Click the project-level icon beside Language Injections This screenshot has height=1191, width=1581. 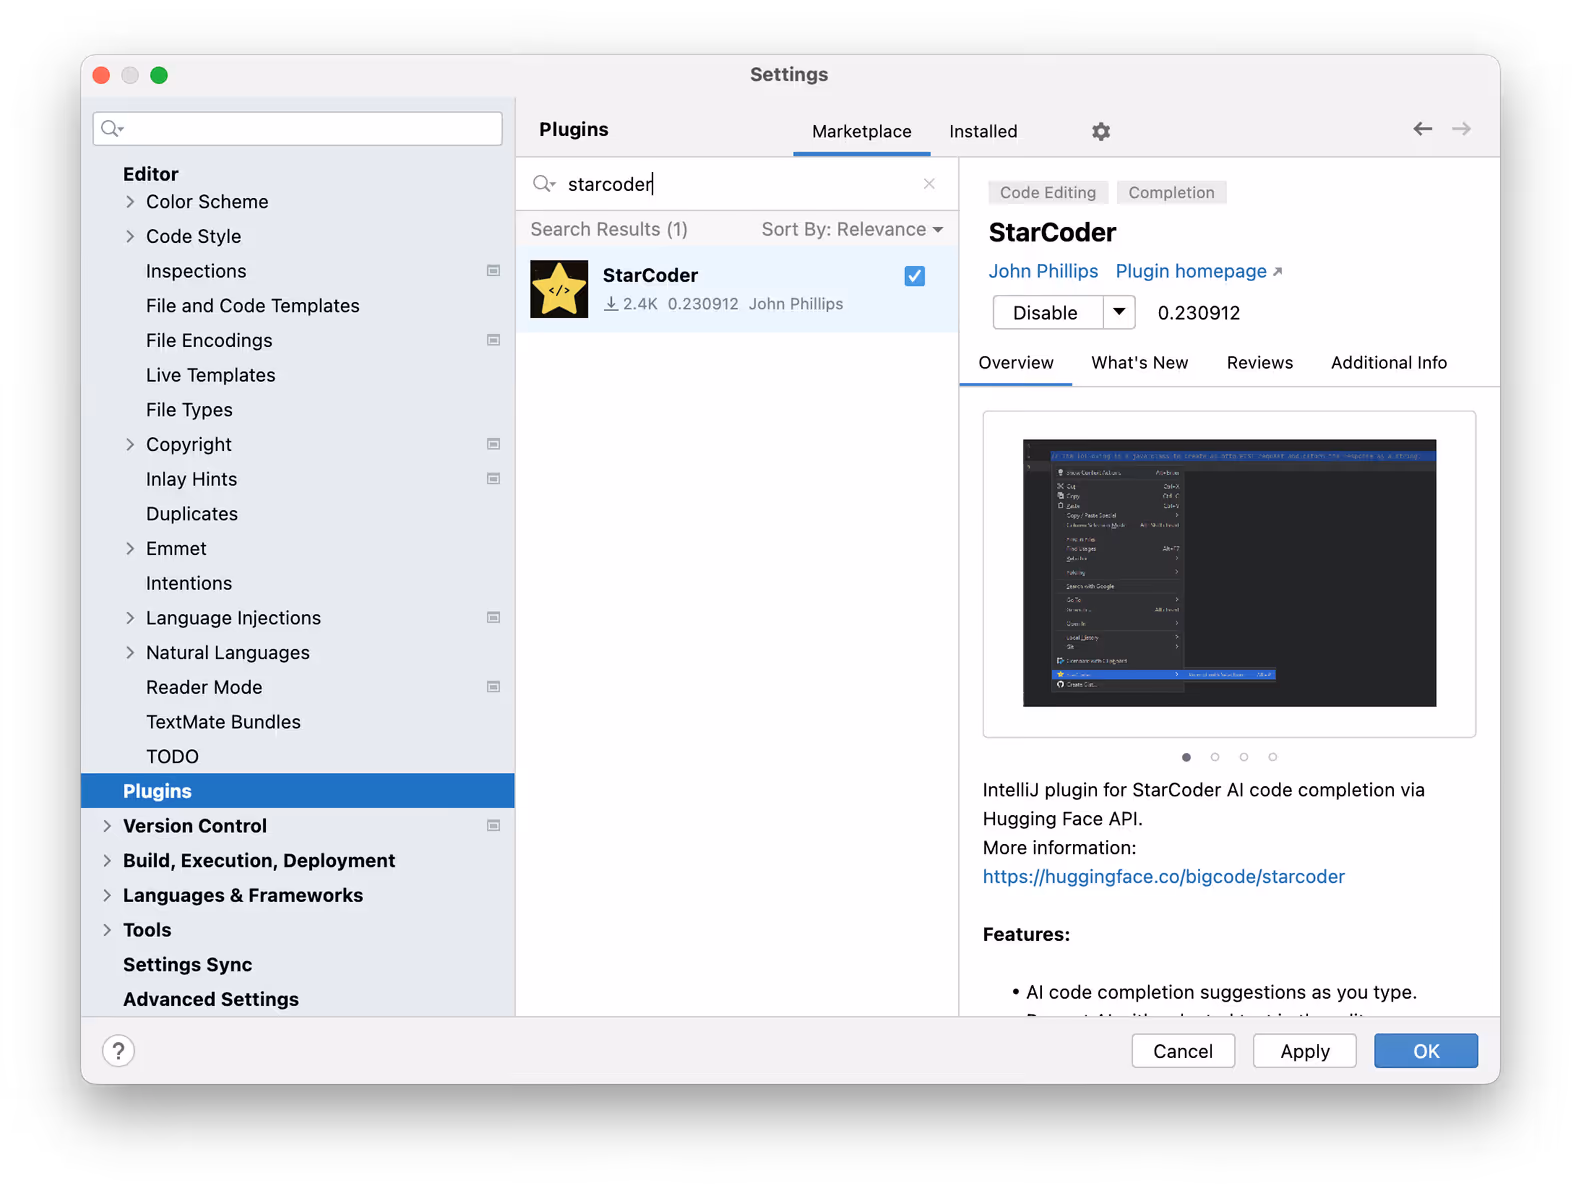click(x=493, y=618)
